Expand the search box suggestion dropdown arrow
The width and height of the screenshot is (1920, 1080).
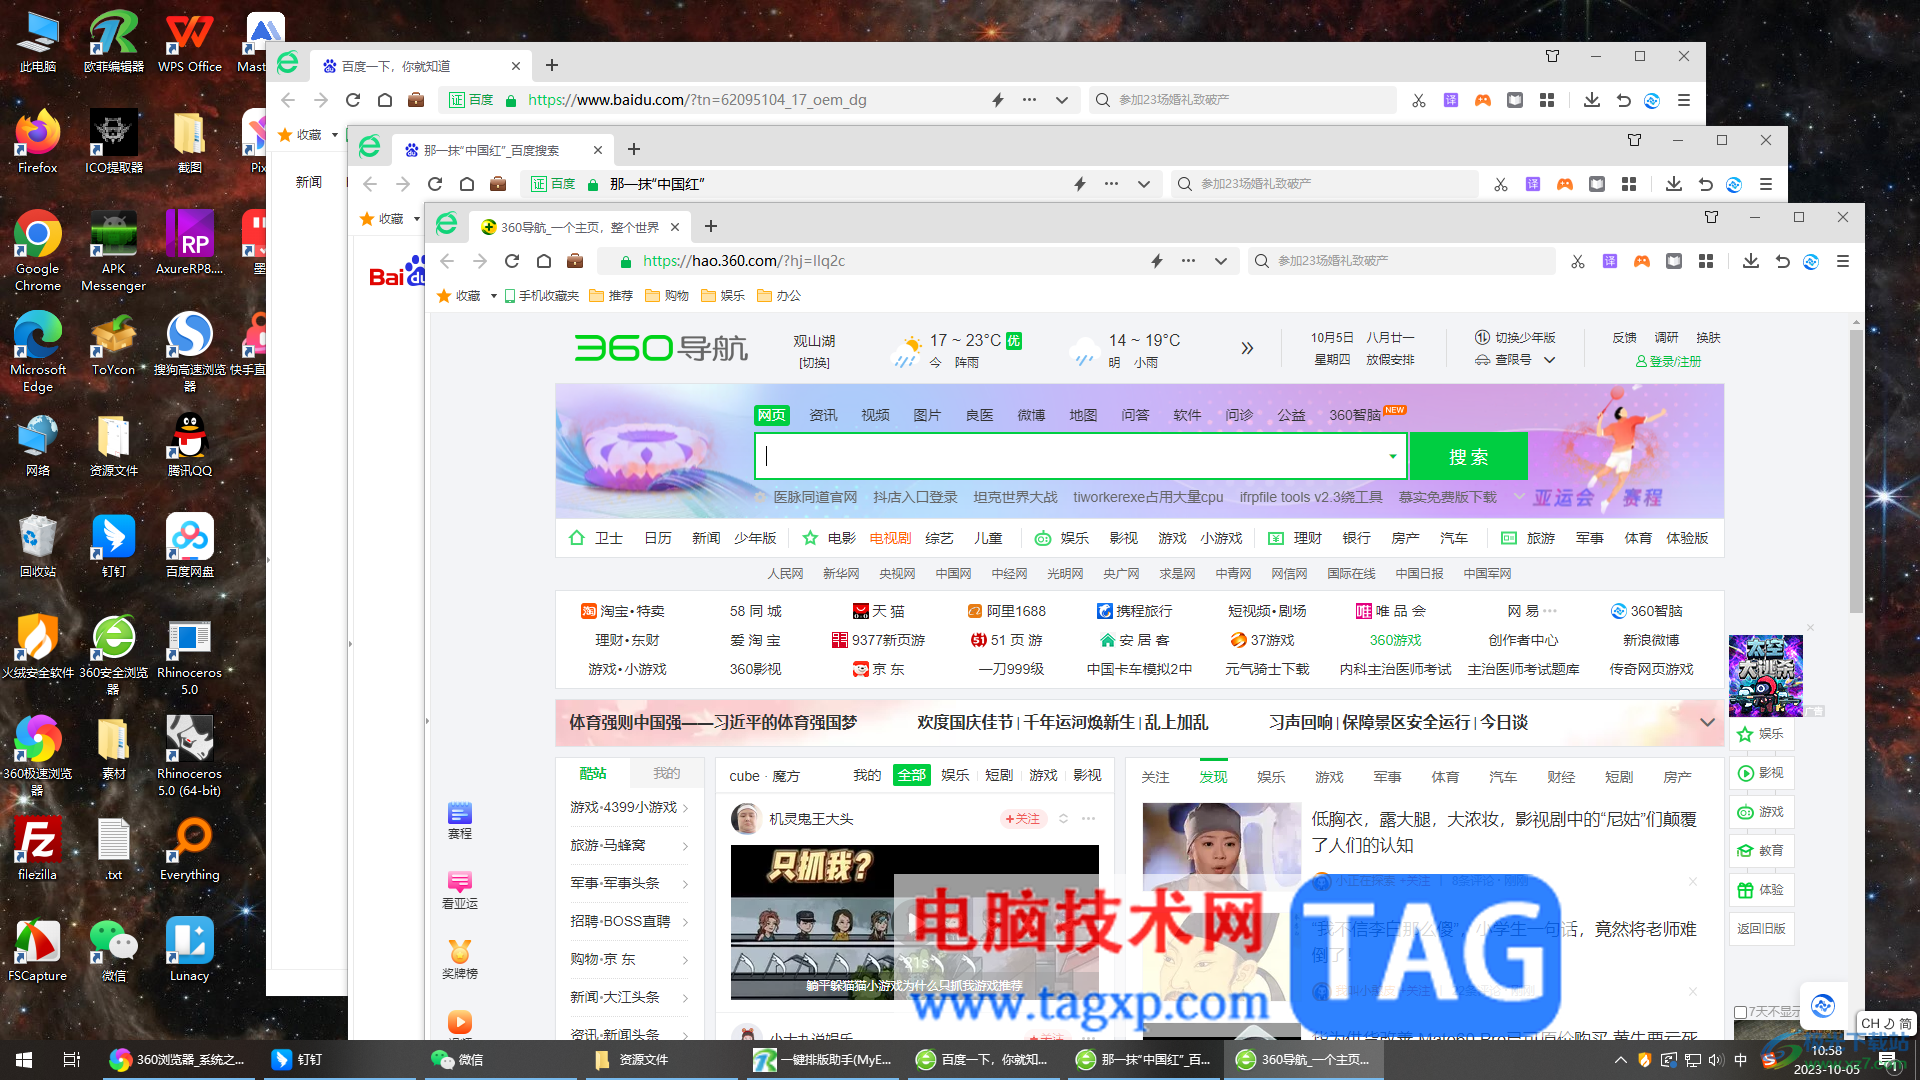[1392, 457]
